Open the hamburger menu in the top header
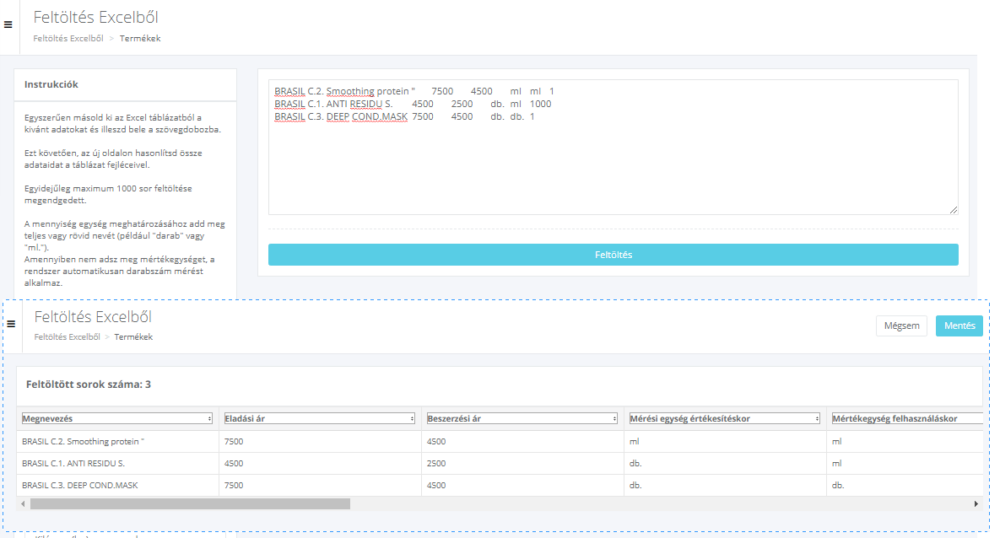 click(9, 25)
